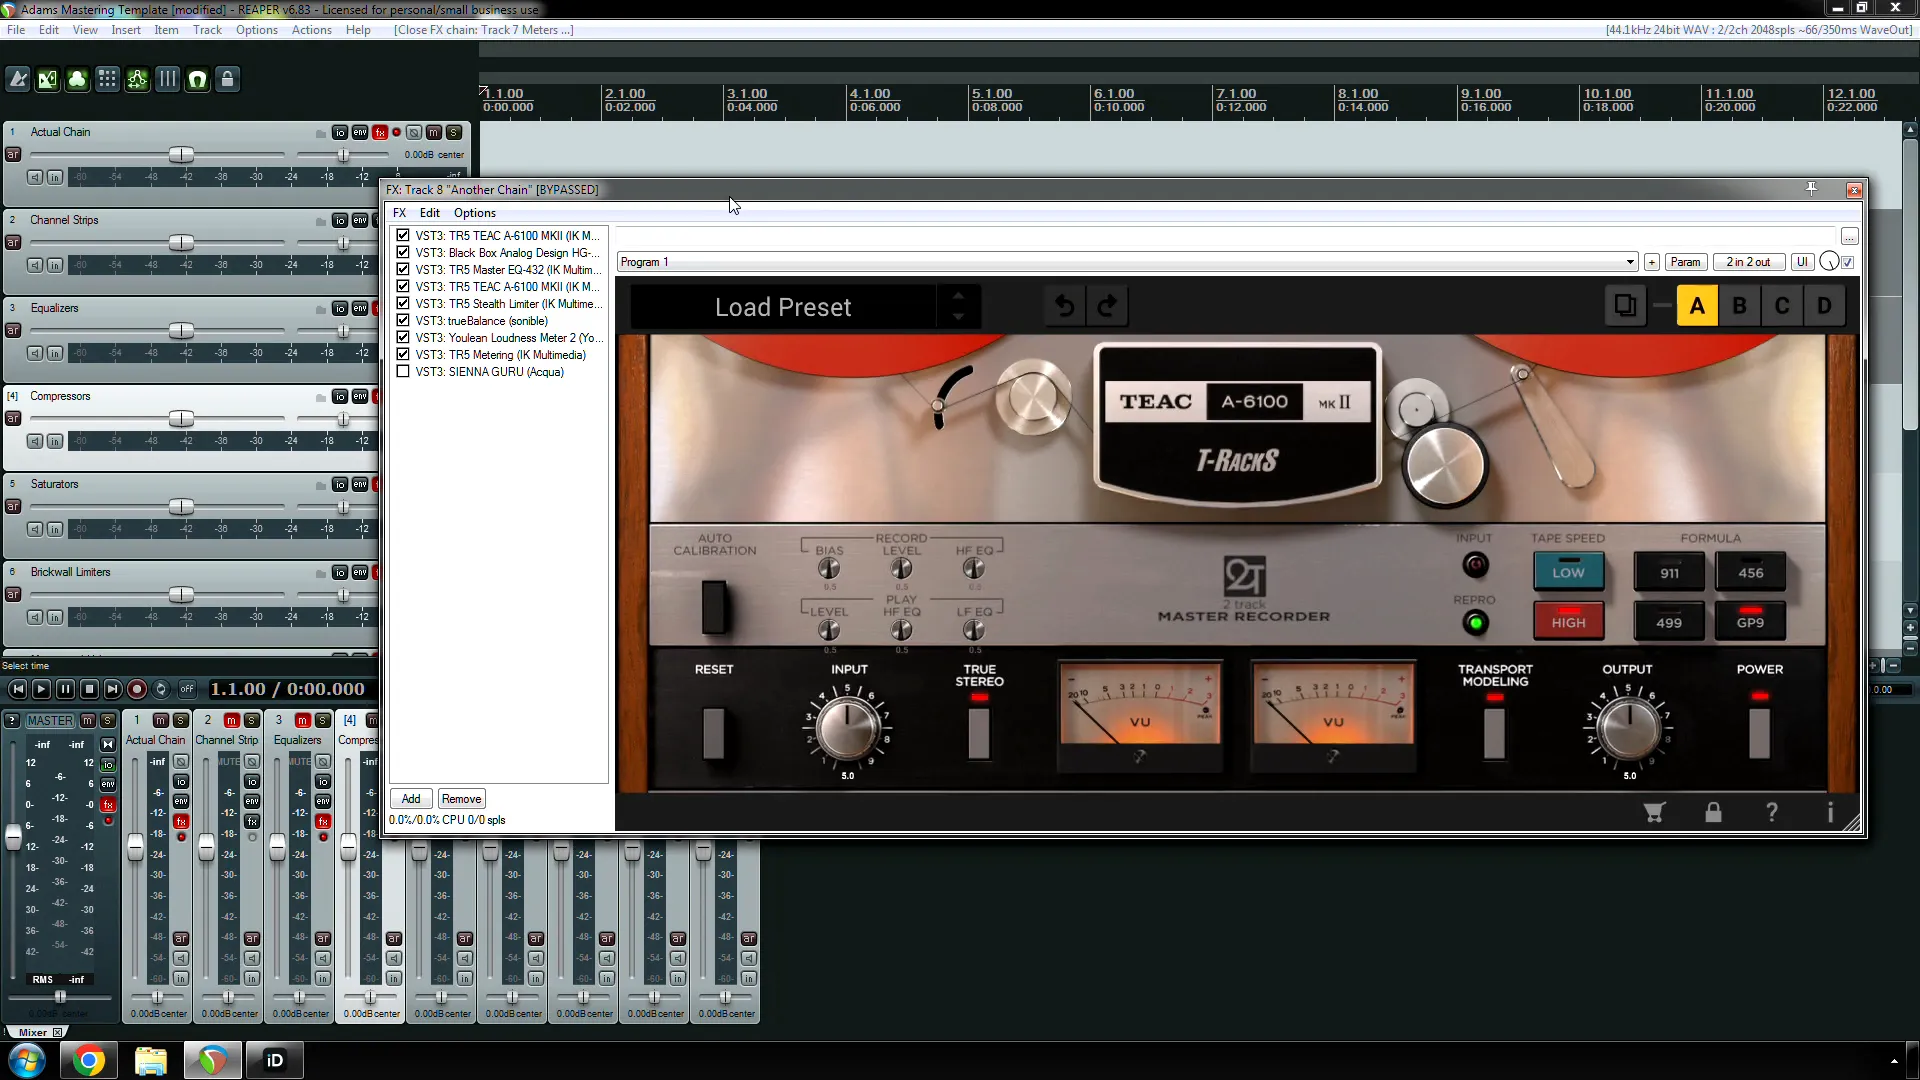Open env on Equalizers track panel

click(360, 308)
